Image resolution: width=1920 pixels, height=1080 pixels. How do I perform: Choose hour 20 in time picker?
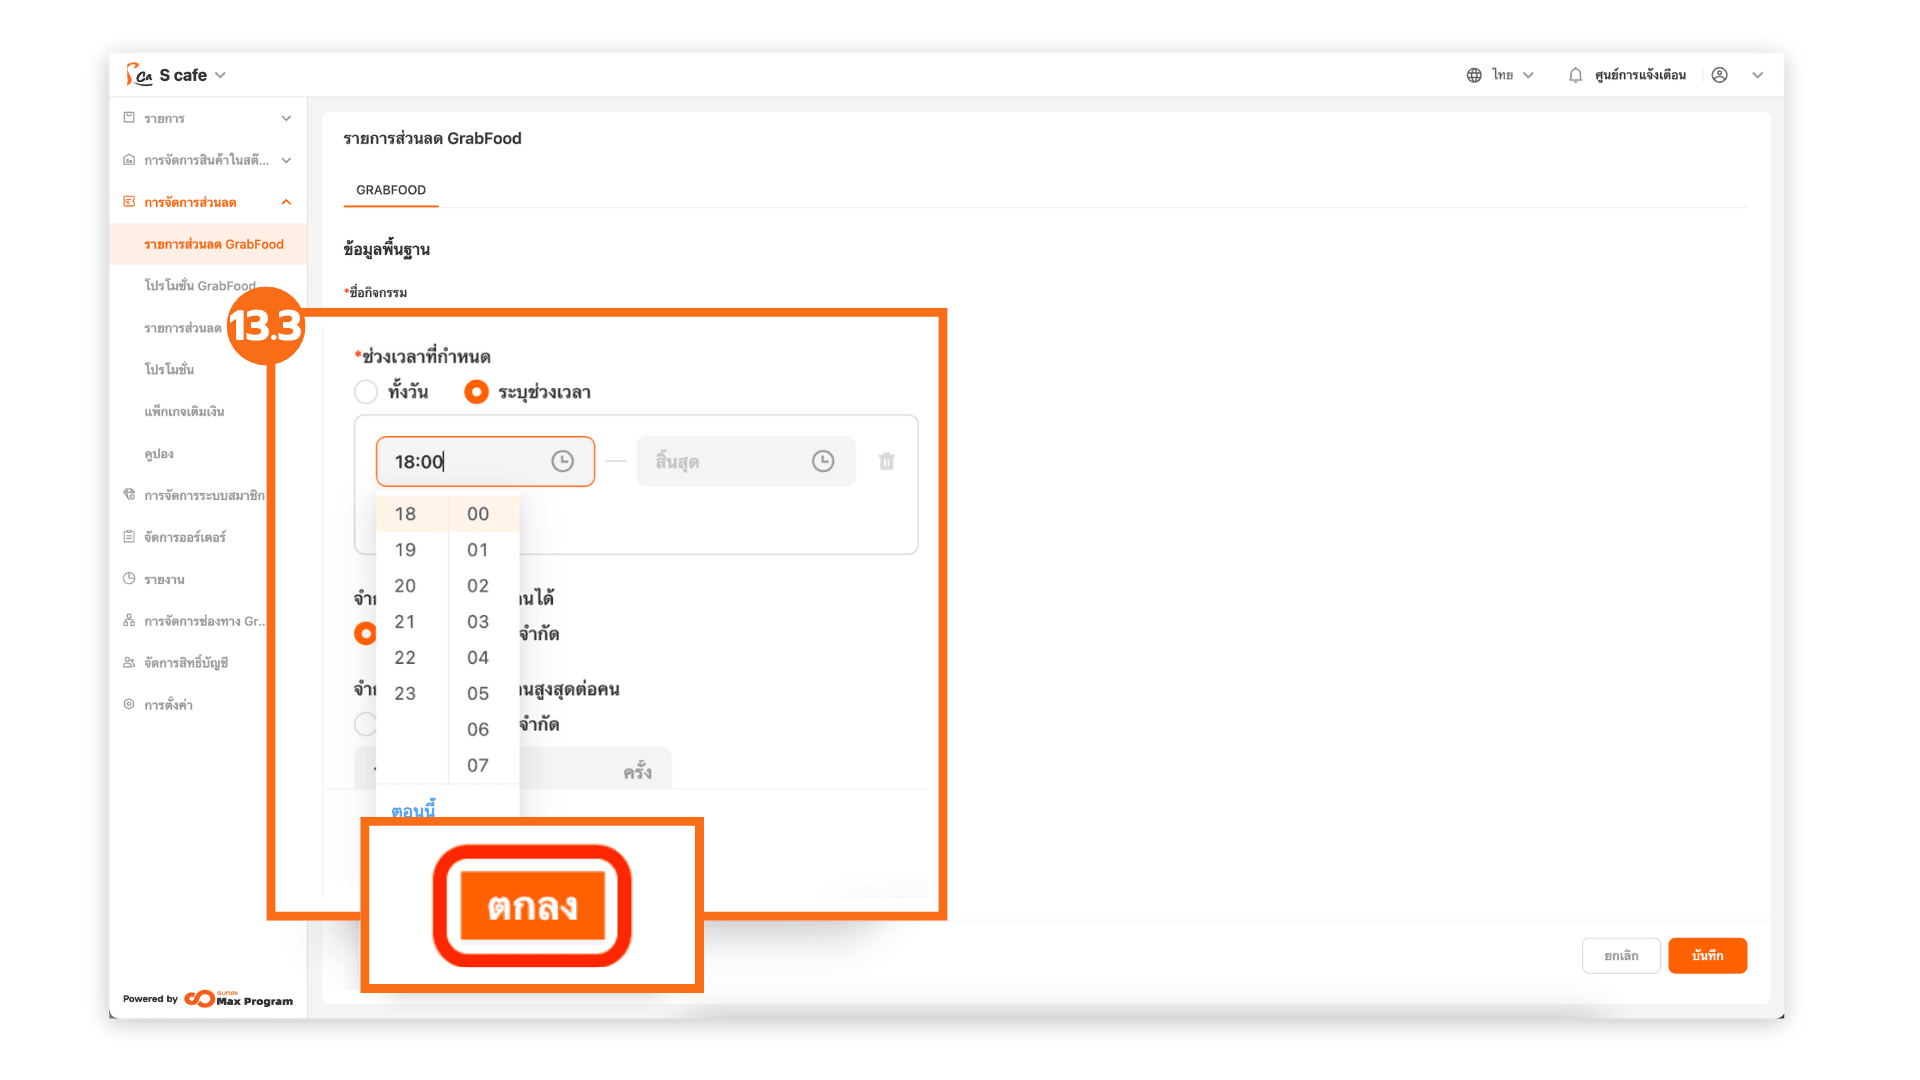tap(405, 586)
